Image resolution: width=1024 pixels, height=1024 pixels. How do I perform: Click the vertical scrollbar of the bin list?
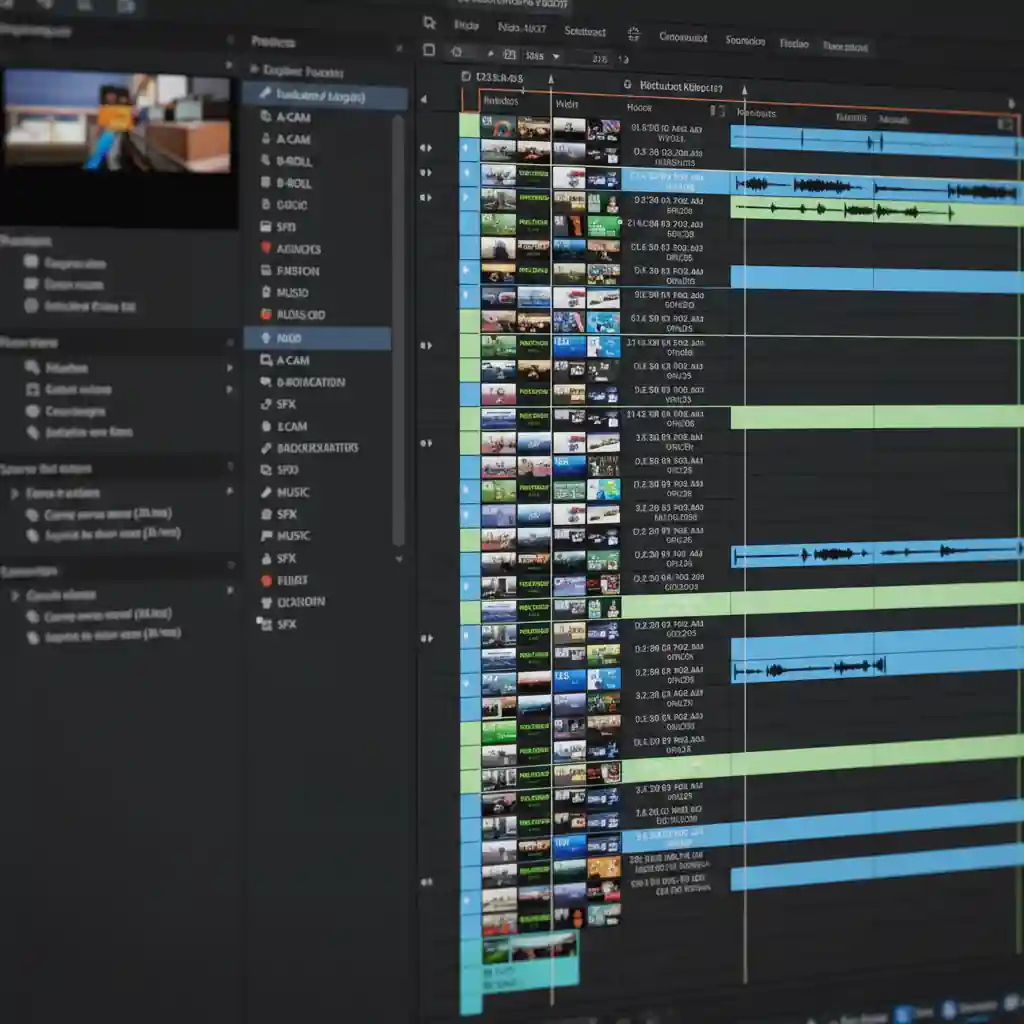(398, 330)
